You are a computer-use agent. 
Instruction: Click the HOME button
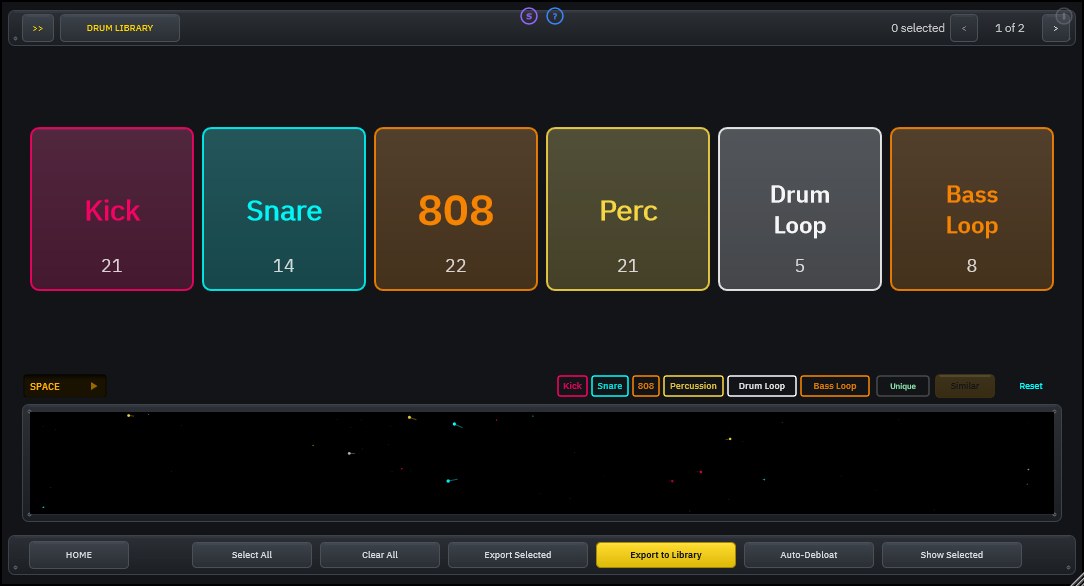79,555
